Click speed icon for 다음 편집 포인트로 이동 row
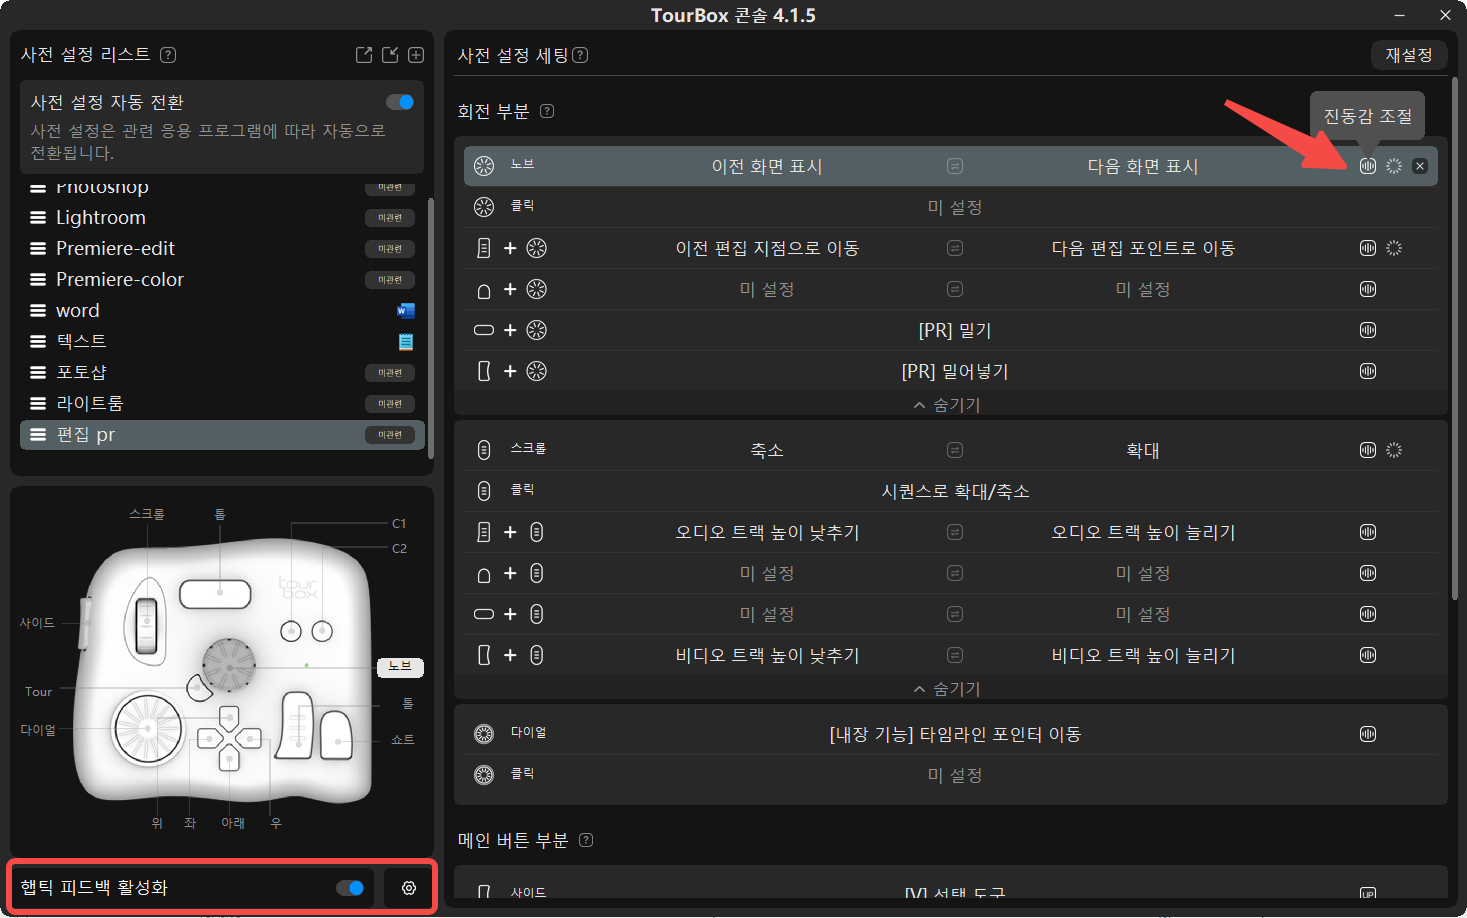Image resolution: width=1467 pixels, height=918 pixels. coord(1394,248)
